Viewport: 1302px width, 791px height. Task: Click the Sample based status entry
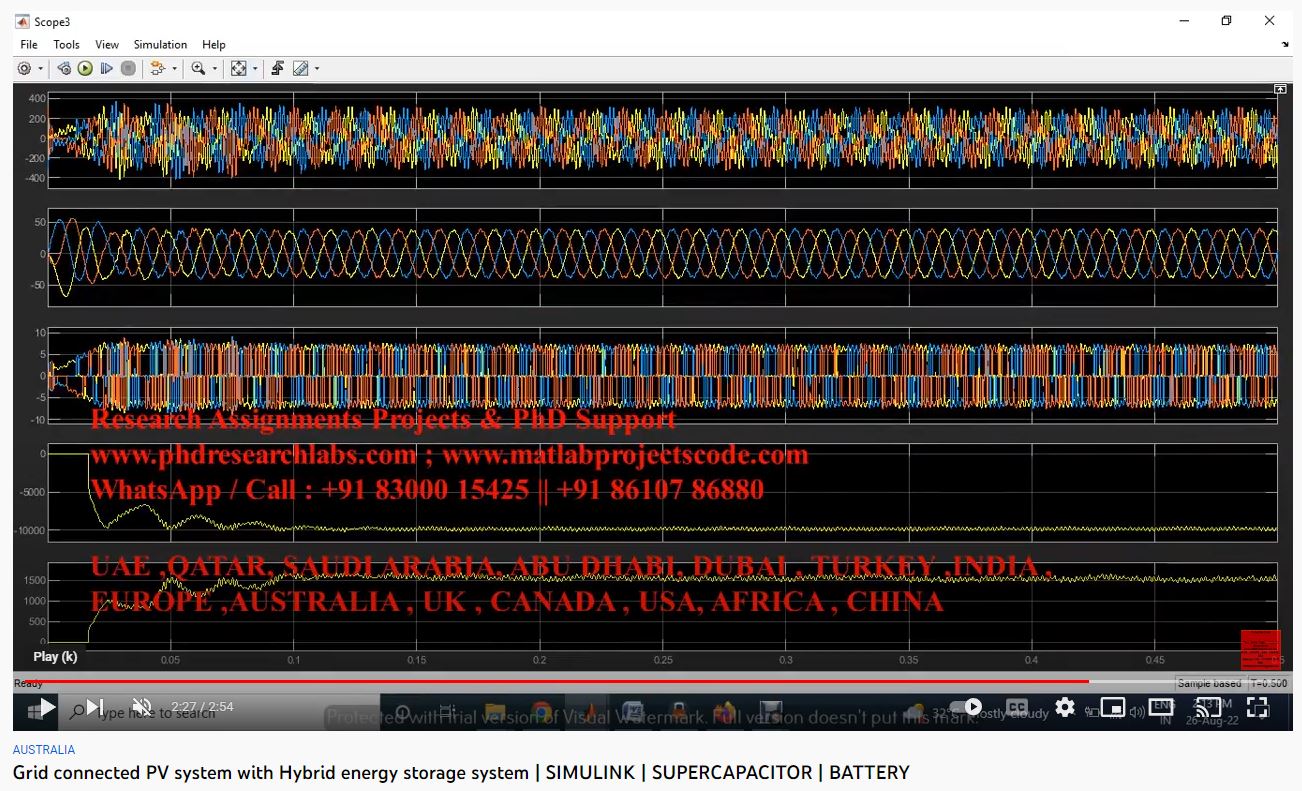click(x=1209, y=684)
